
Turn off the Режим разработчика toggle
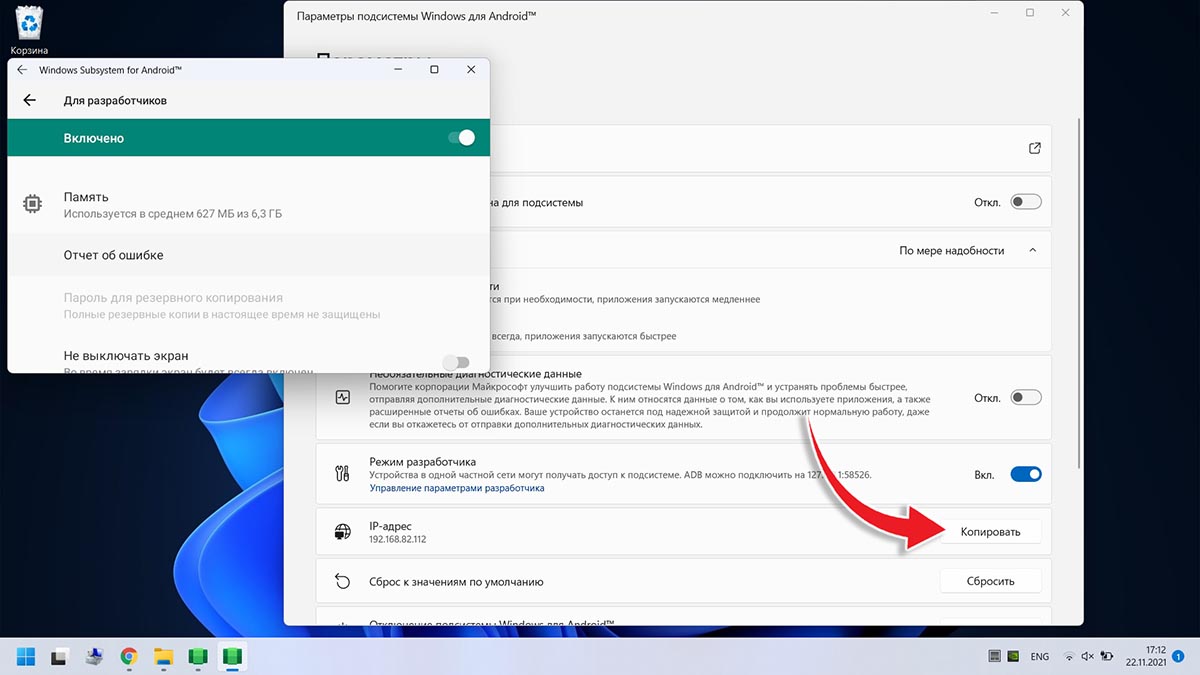click(1026, 474)
